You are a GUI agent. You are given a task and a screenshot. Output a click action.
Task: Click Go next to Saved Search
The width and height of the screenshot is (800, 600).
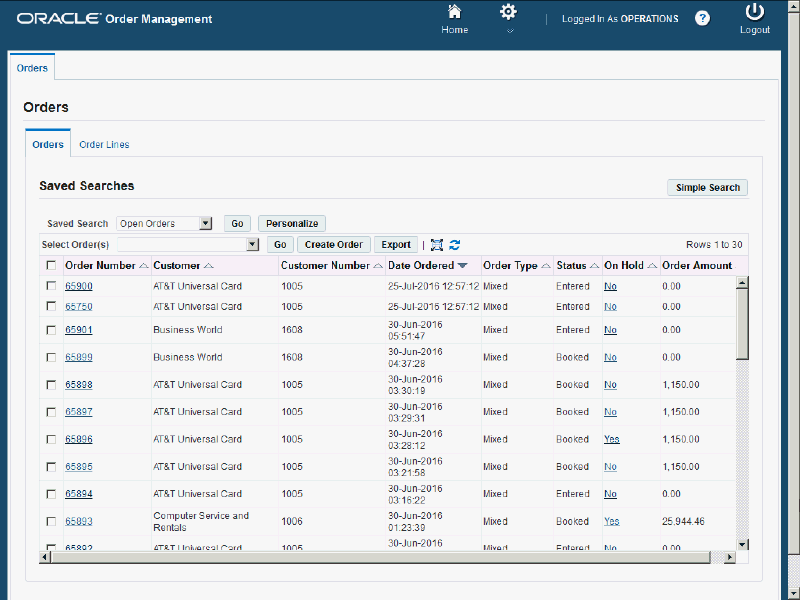tap(237, 223)
